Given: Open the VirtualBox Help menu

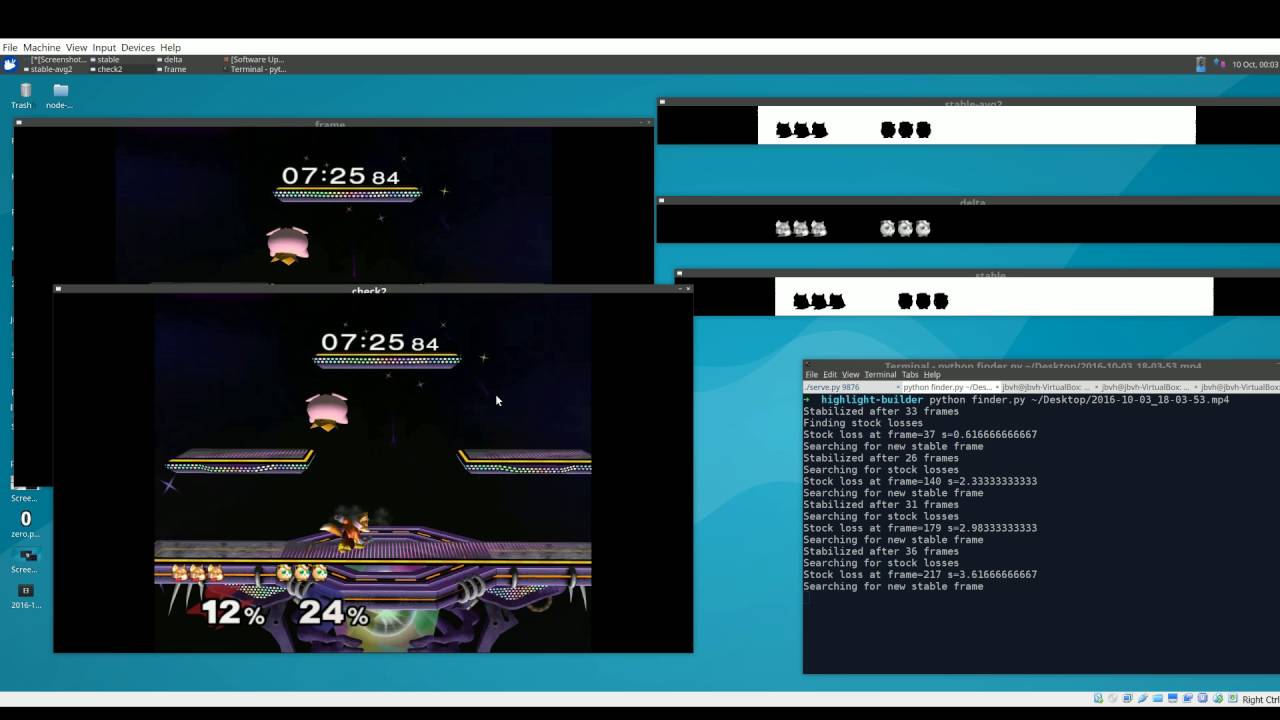Looking at the screenshot, I should tap(170, 47).
